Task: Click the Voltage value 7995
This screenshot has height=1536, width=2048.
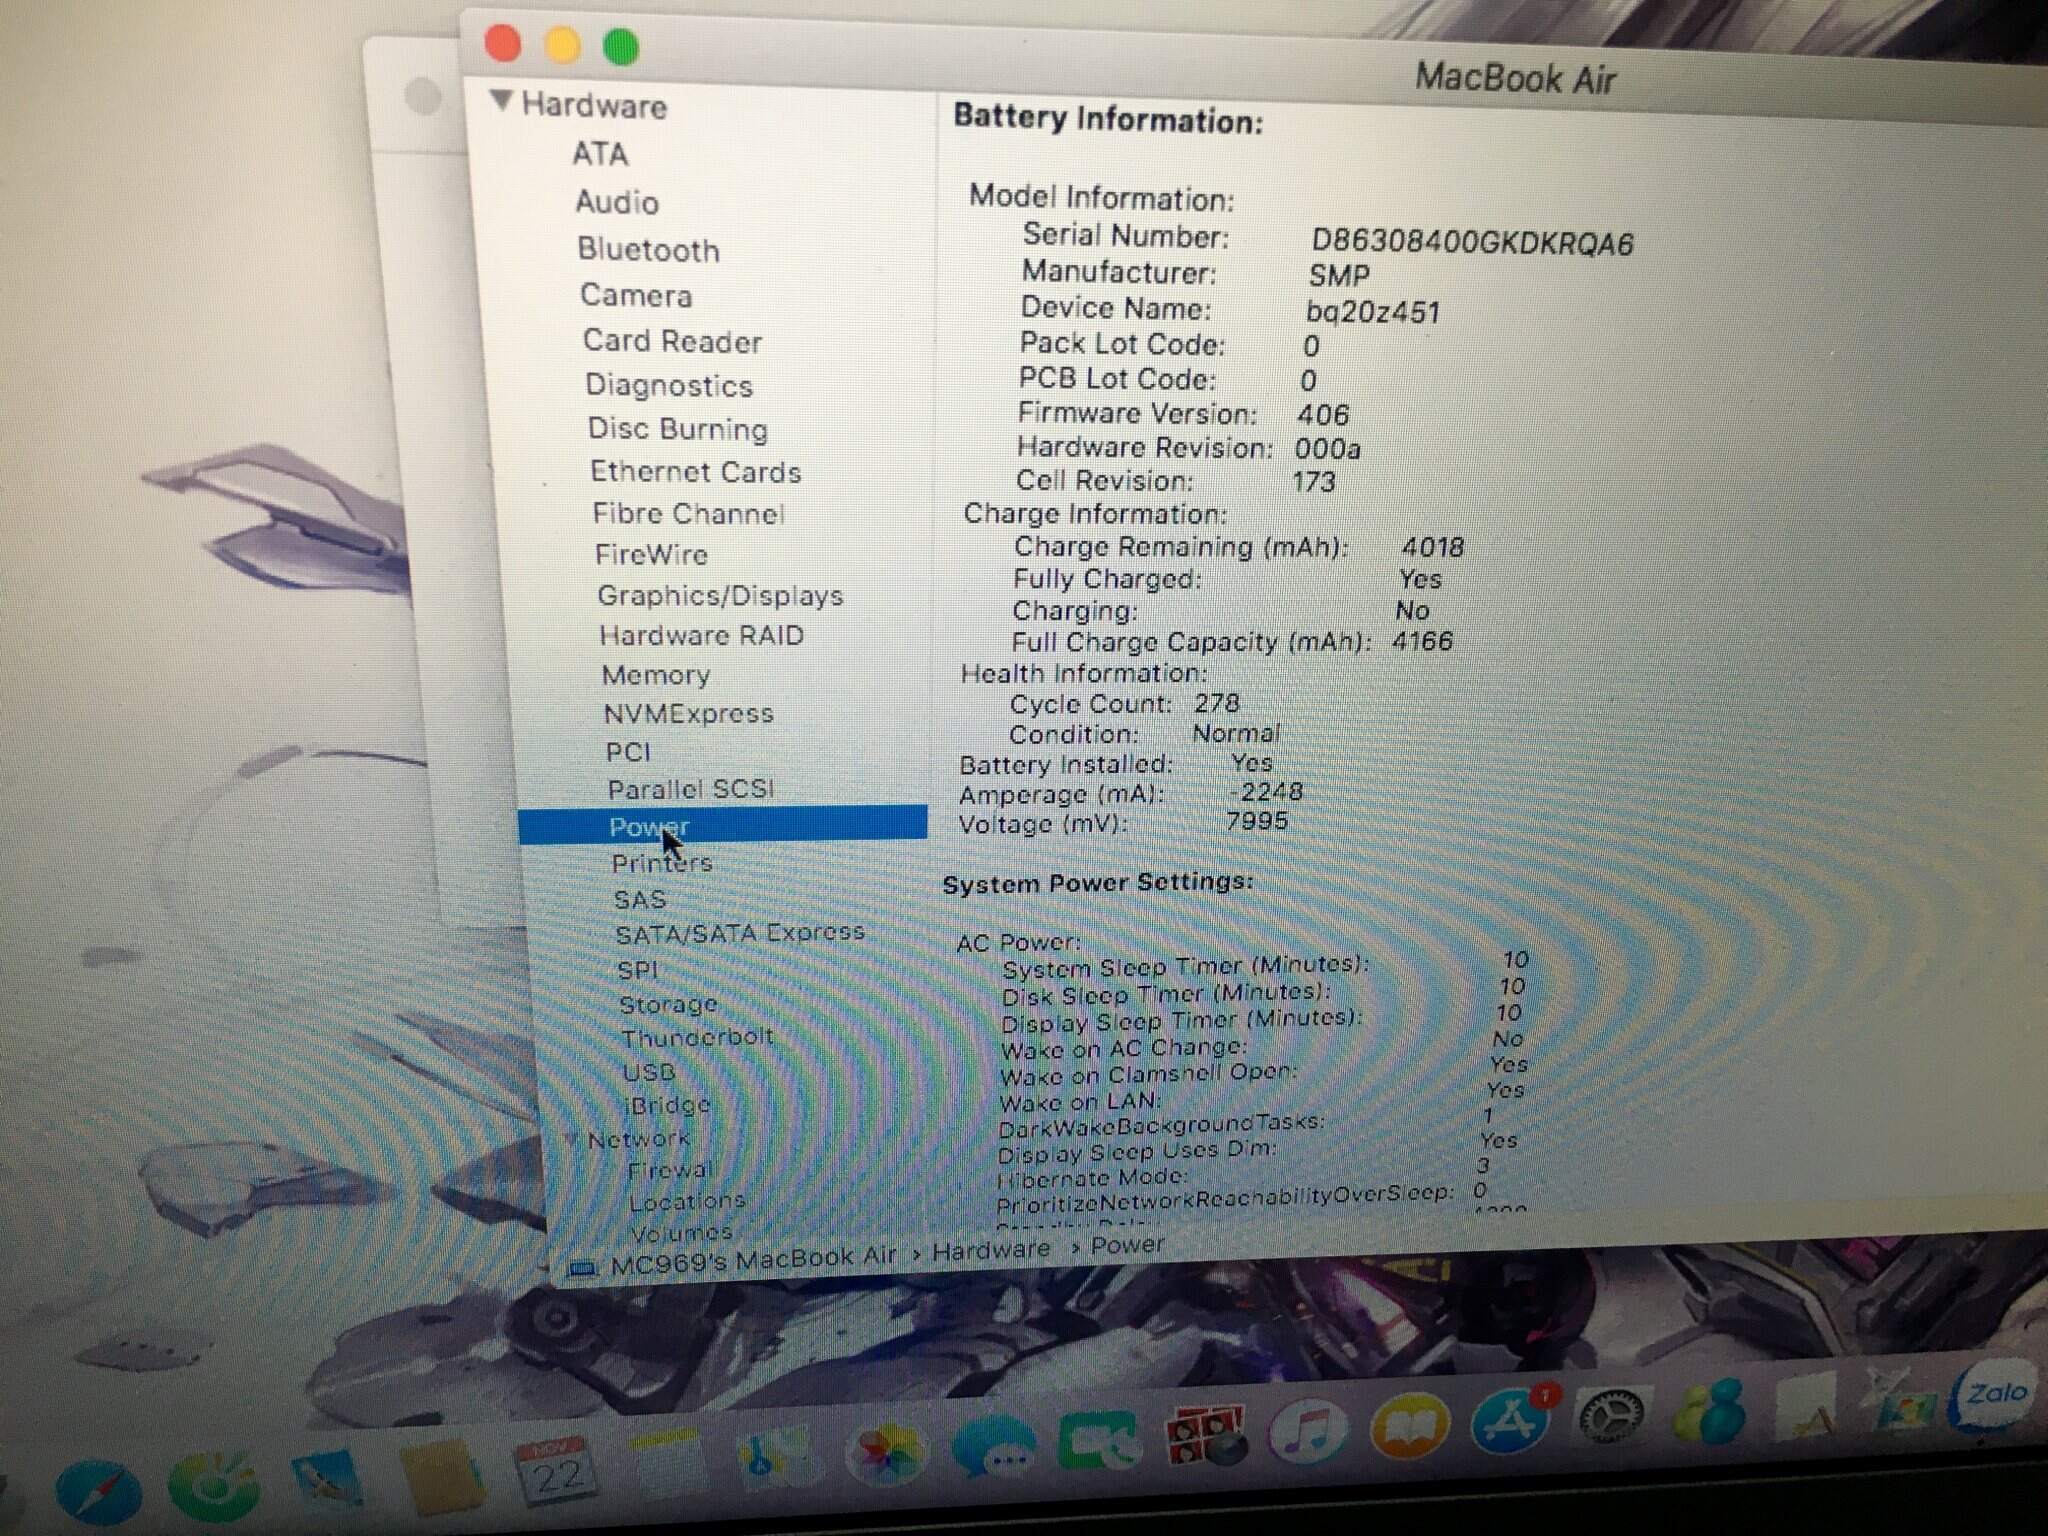Action: [x=1257, y=821]
